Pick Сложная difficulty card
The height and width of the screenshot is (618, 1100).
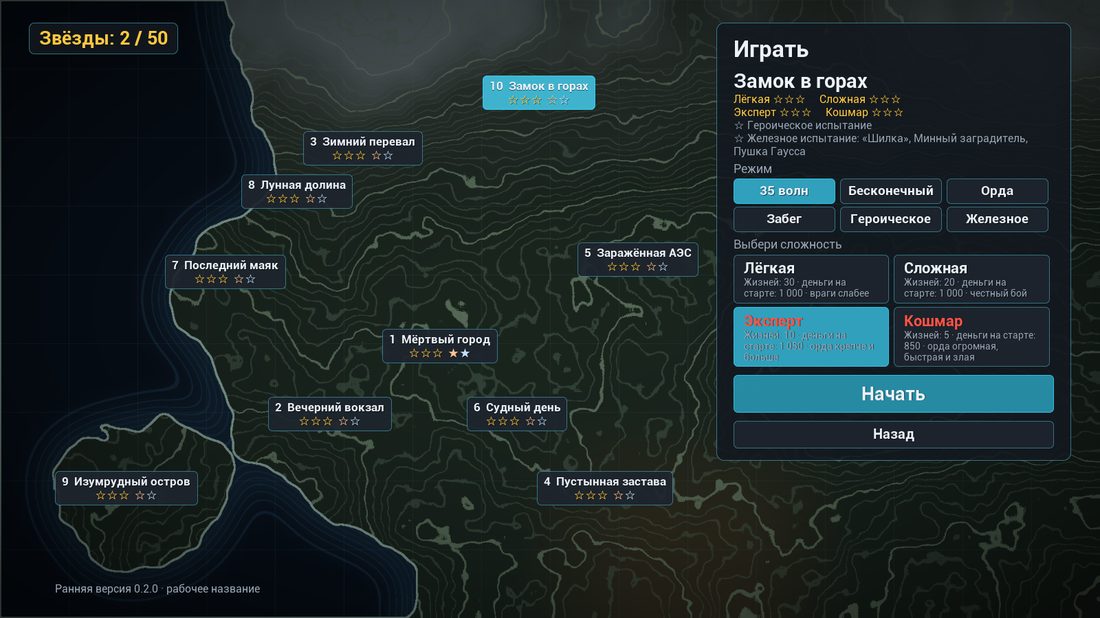pyautogui.click(x=972, y=279)
